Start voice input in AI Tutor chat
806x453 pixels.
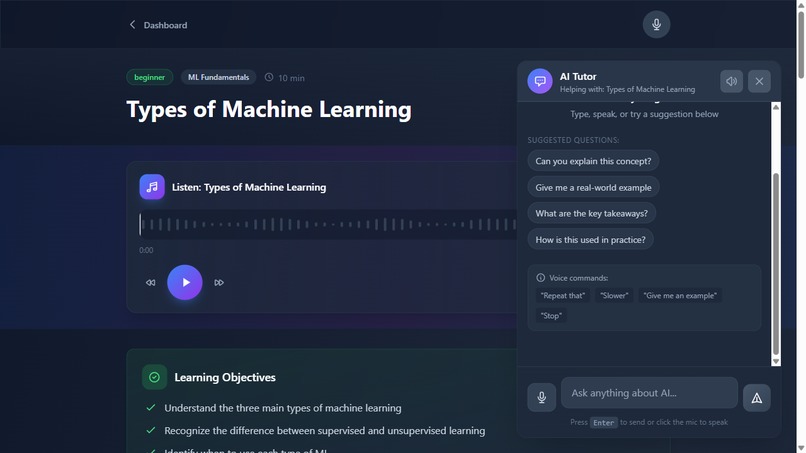[541, 397]
